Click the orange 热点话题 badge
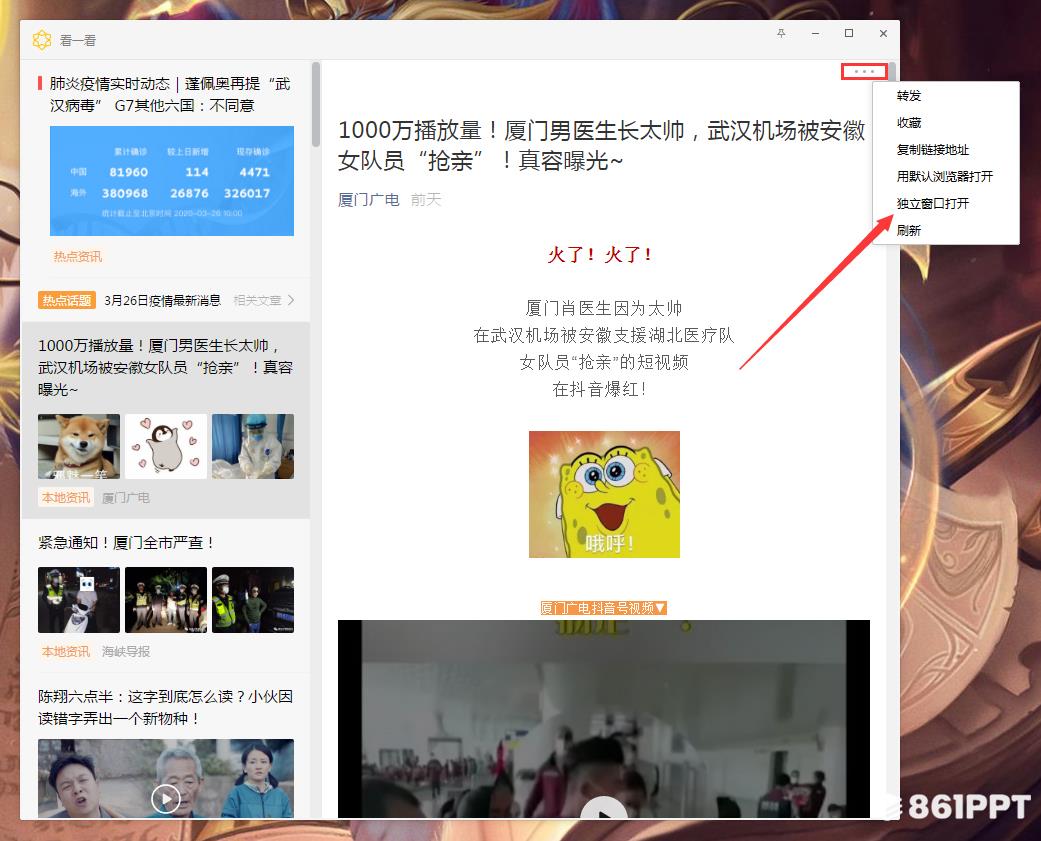The width and height of the screenshot is (1041, 841). click(x=67, y=300)
